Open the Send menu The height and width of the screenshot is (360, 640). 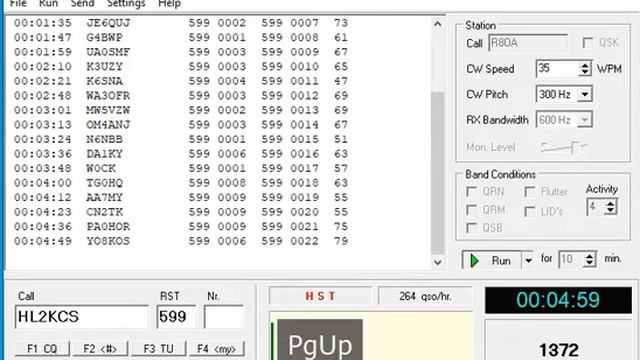(x=82, y=4)
